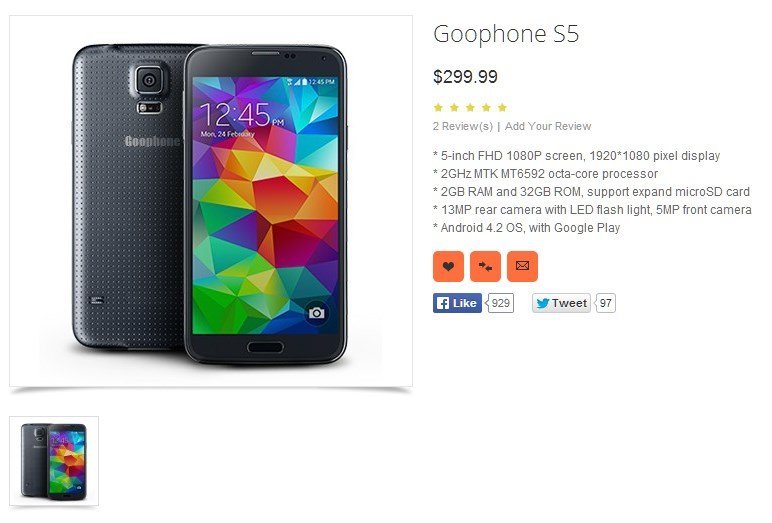
Task: Open the 2 Review(s) link
Action: coord(463,126)
